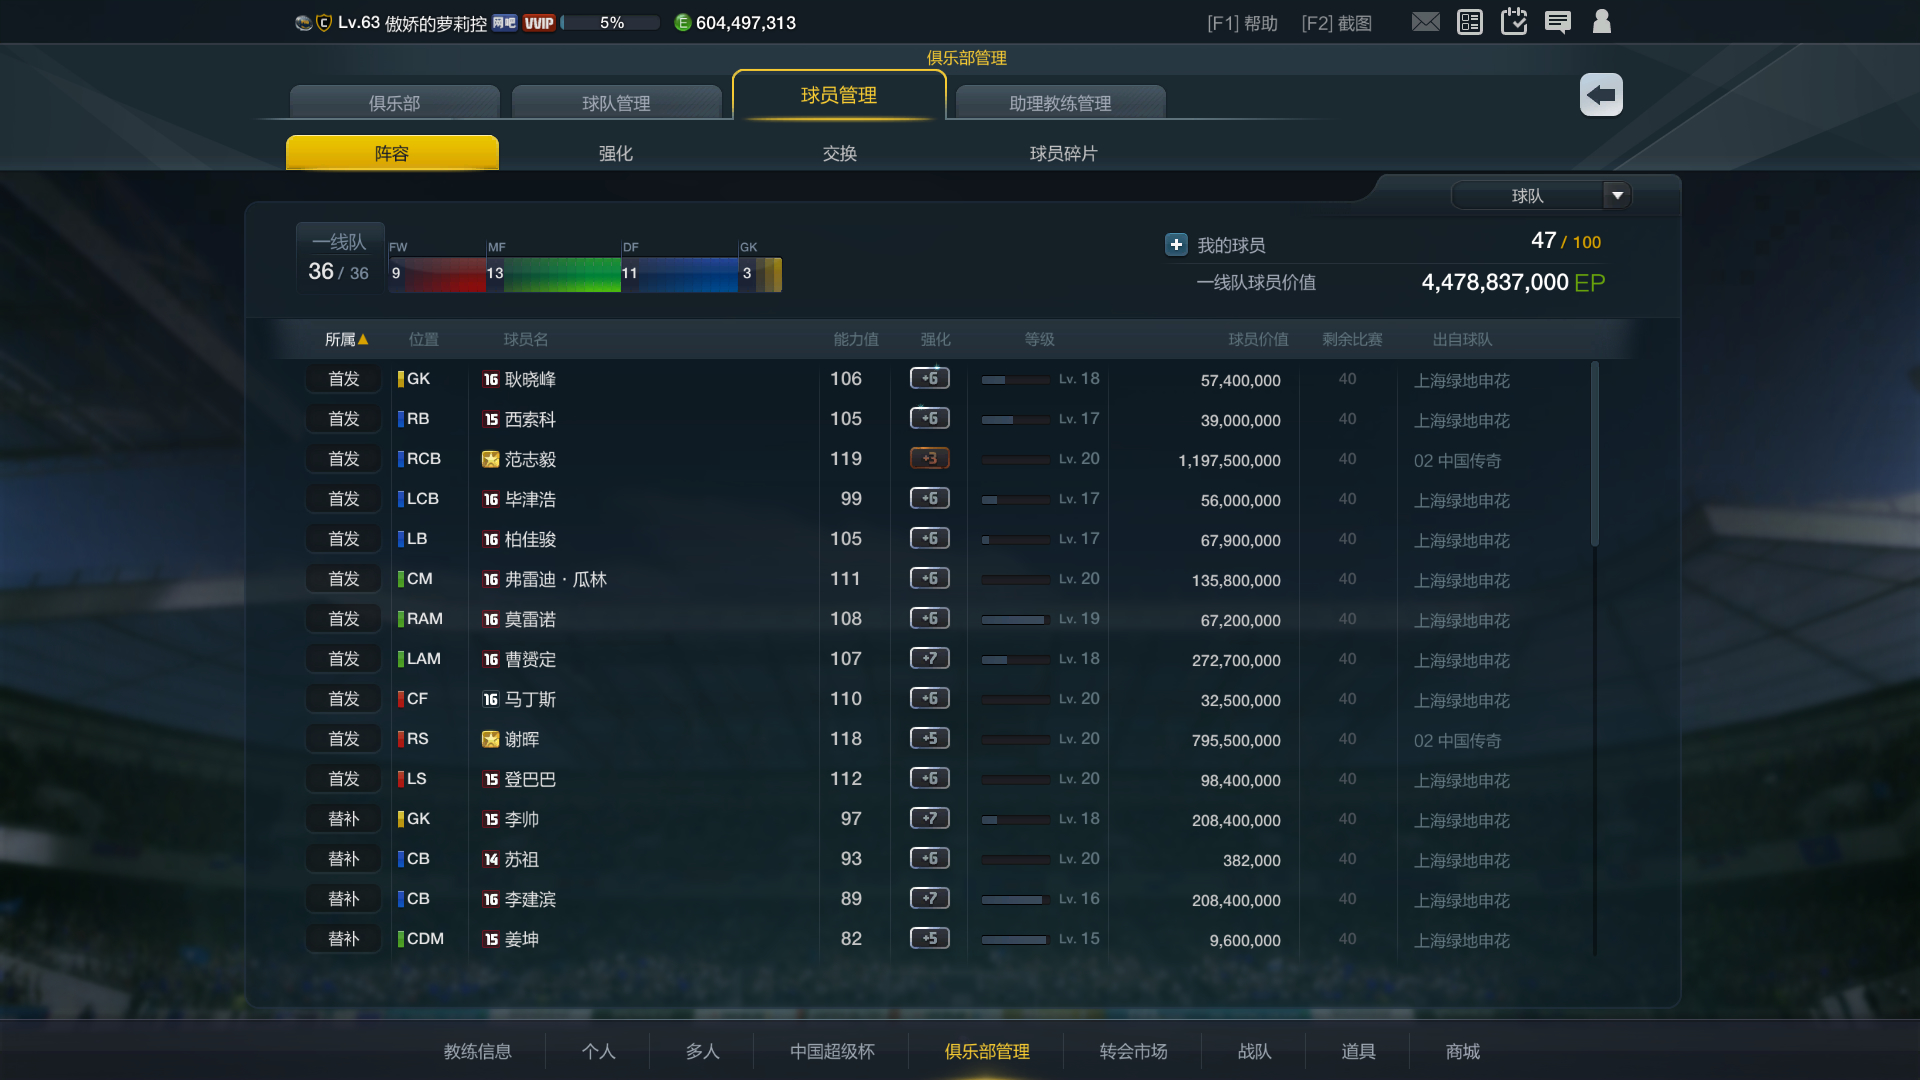1920x1080 pixels.
Task: Go to 转会市场 in bottom navigation
Action: coord(1133,1051)
